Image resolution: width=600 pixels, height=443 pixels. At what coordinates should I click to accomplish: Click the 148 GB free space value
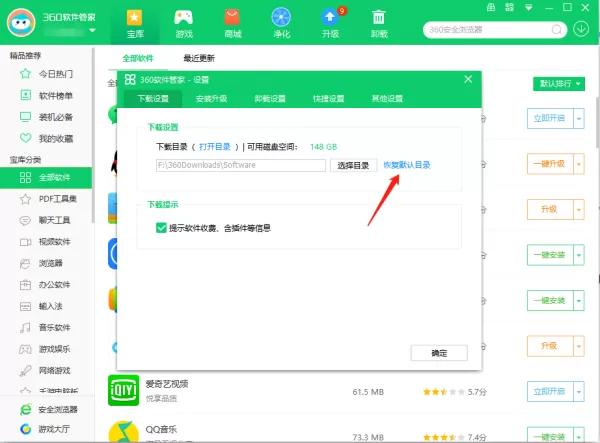click(323, 147)
